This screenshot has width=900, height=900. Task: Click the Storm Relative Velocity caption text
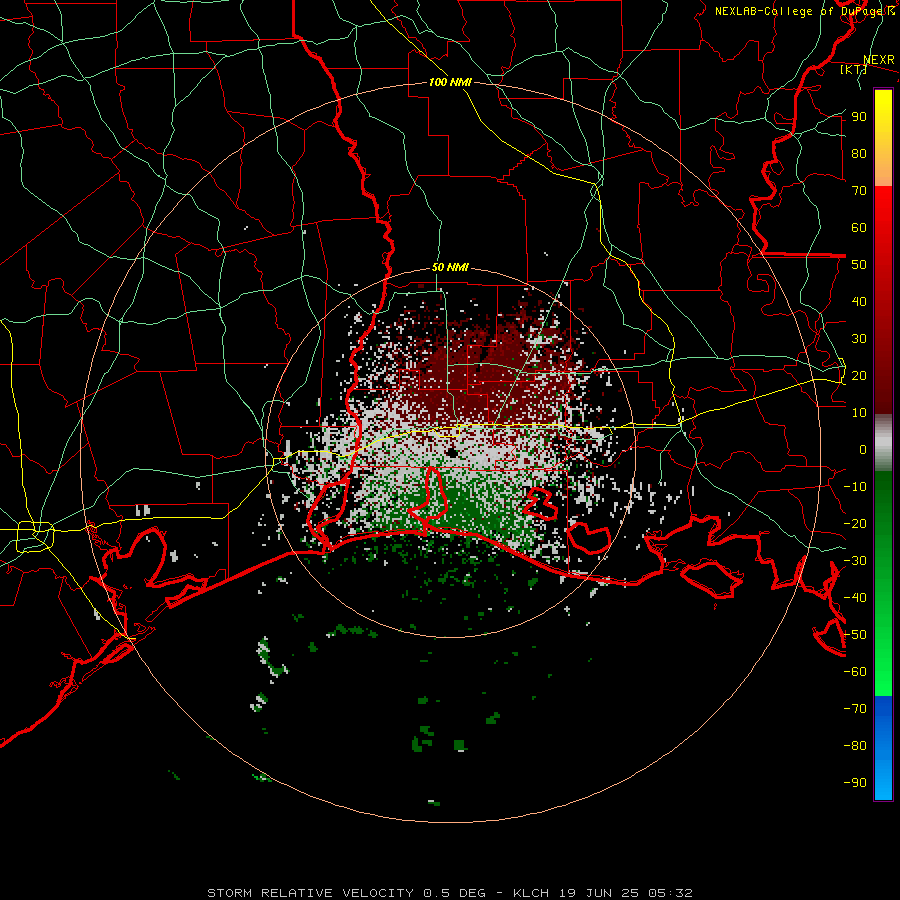[x=450, y=893]
